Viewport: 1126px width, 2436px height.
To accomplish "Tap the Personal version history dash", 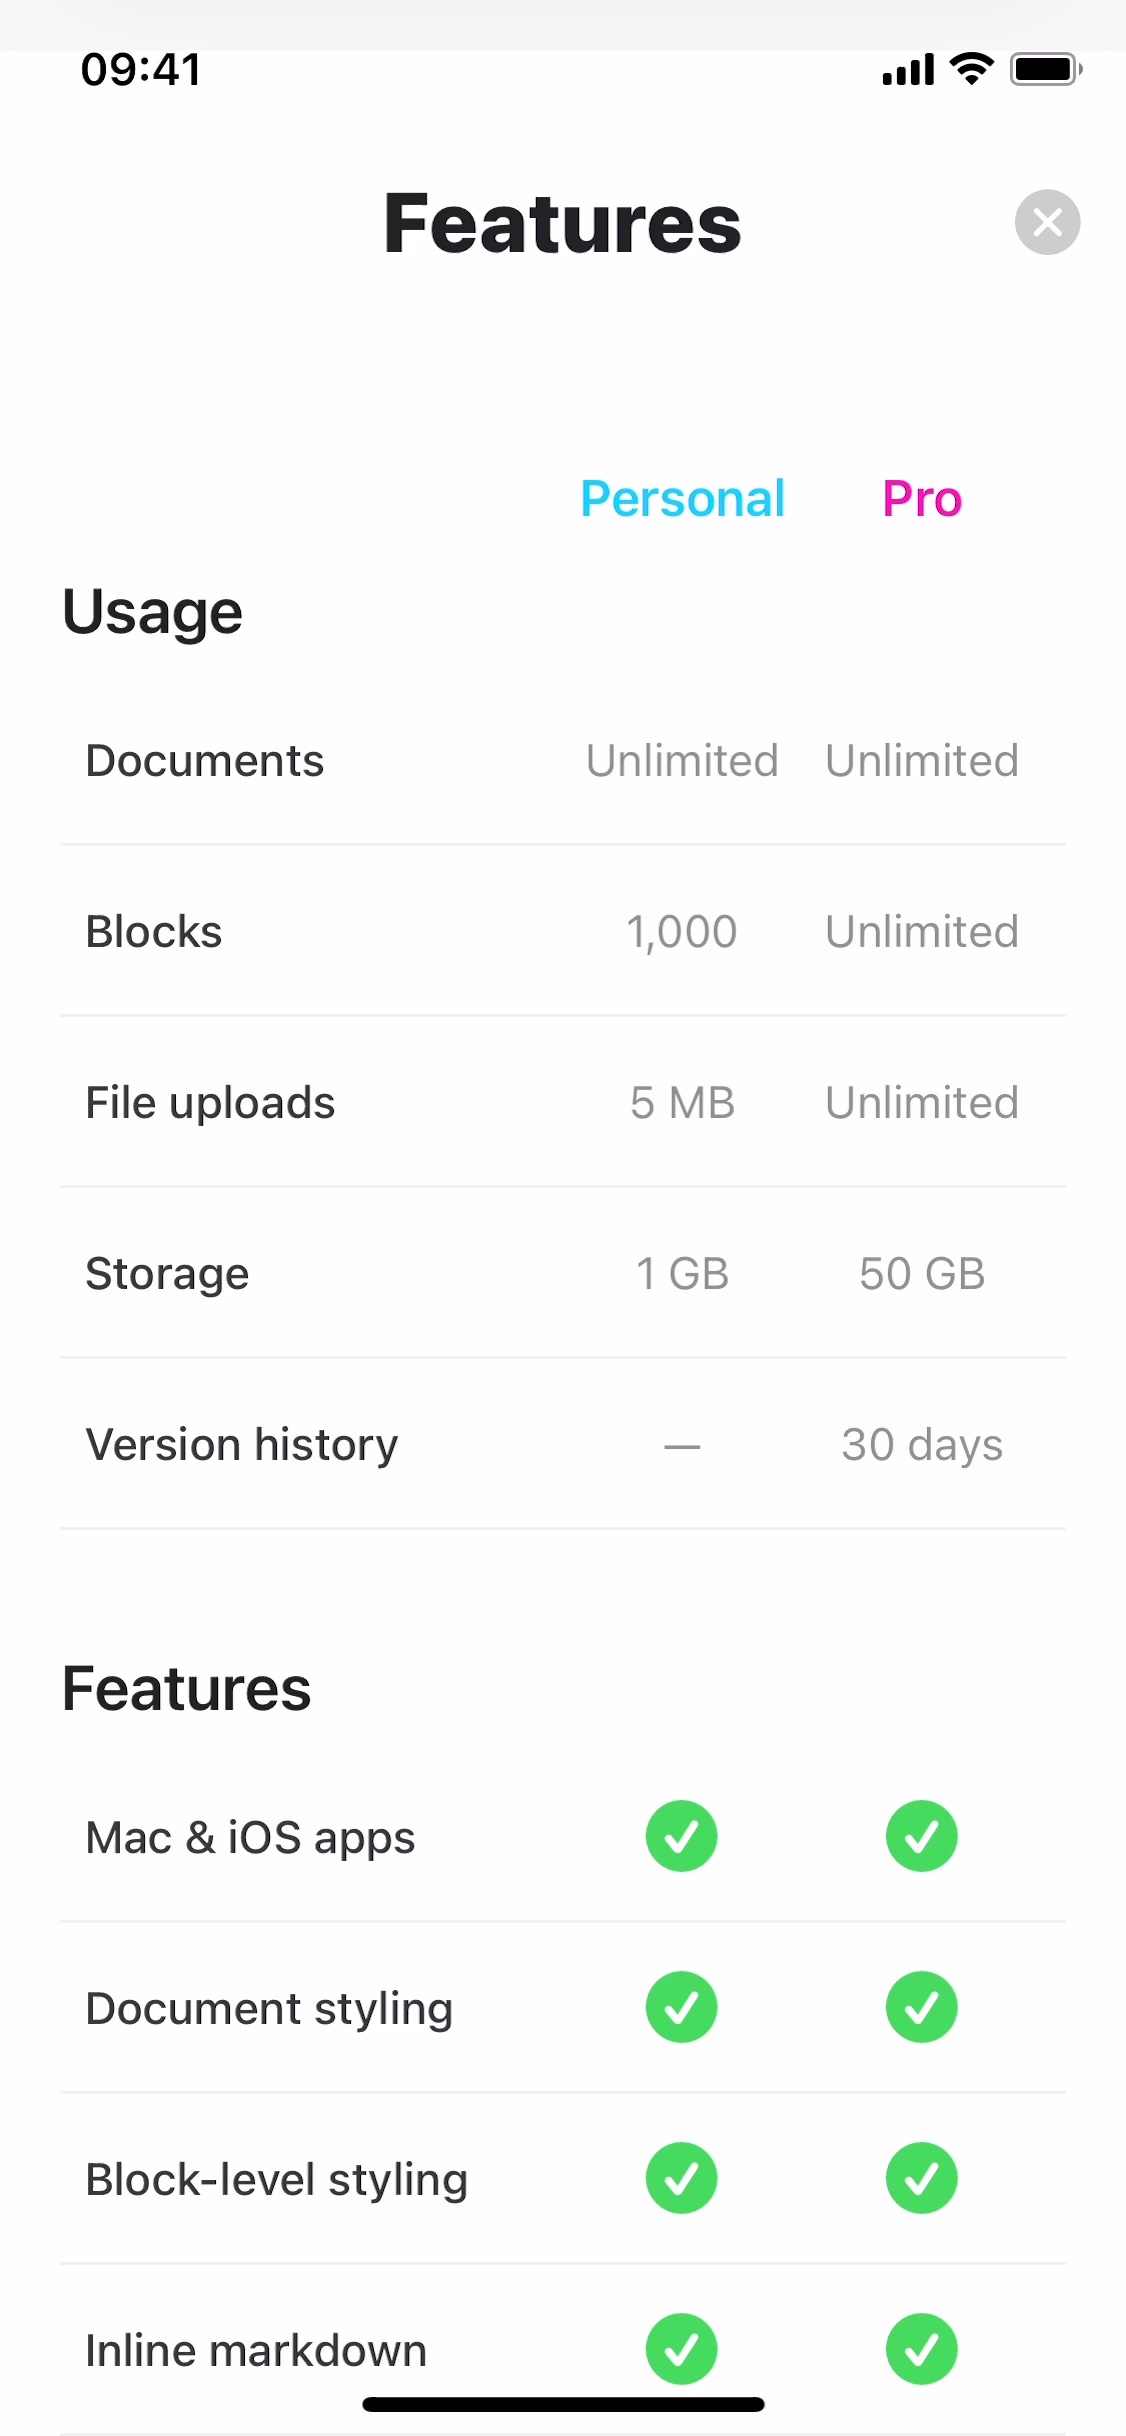I will [x=682, y=1446].
